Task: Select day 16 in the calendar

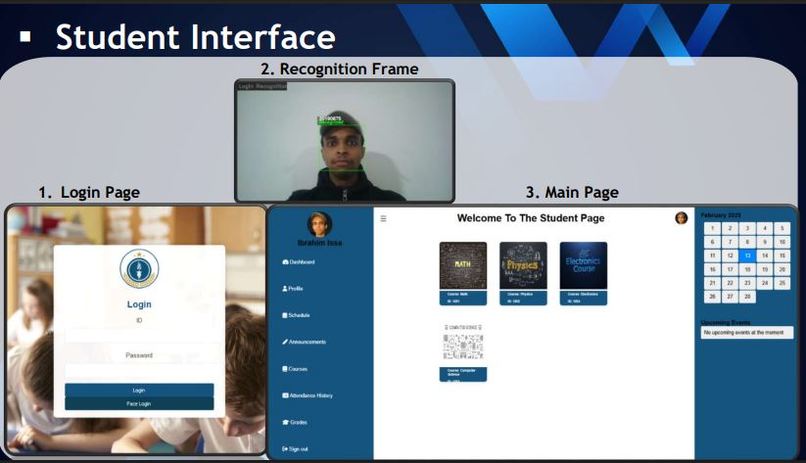Action: (x=712, y=269)
